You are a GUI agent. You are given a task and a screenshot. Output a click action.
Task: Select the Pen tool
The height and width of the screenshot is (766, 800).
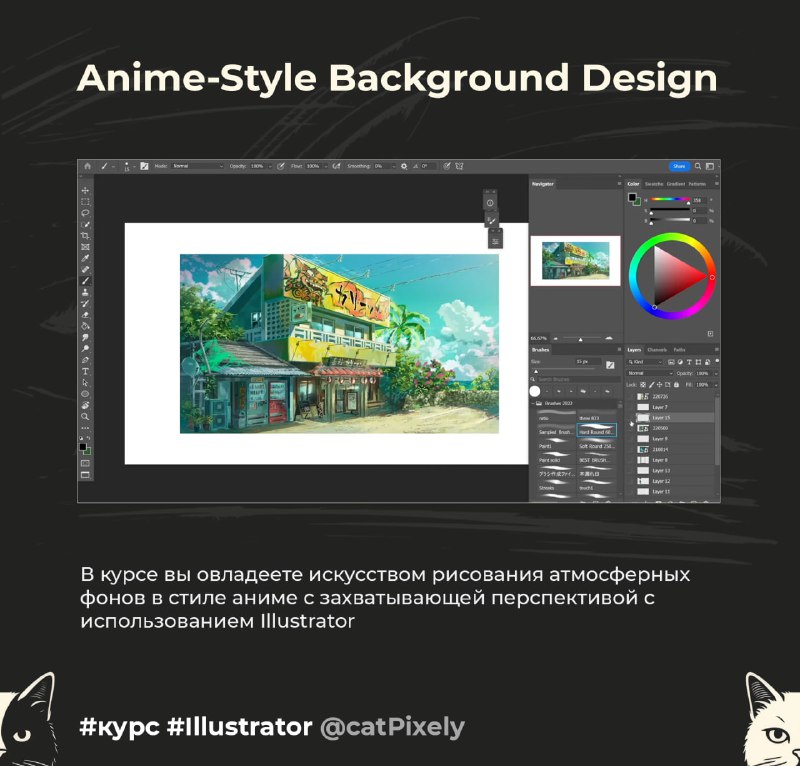(85, 360)
